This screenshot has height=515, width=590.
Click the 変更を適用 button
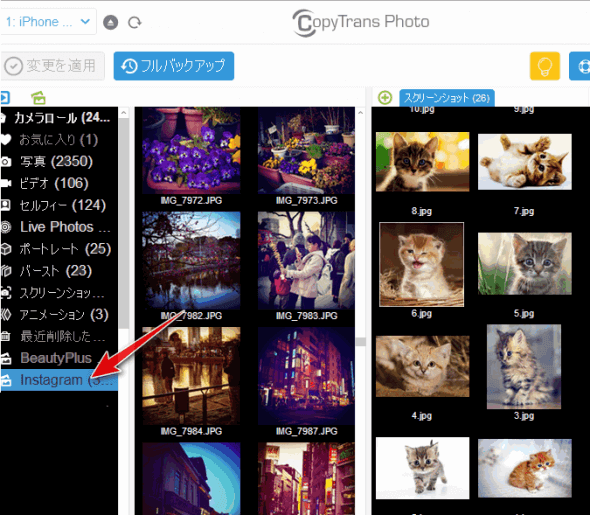pyautogui.click(x=52, y=66)
